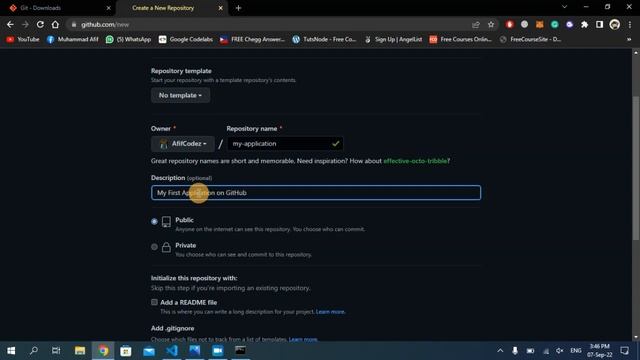Open the Extensions puzzle icon
The height and width of the screenshot is (360, 640).
coord(584,24)
